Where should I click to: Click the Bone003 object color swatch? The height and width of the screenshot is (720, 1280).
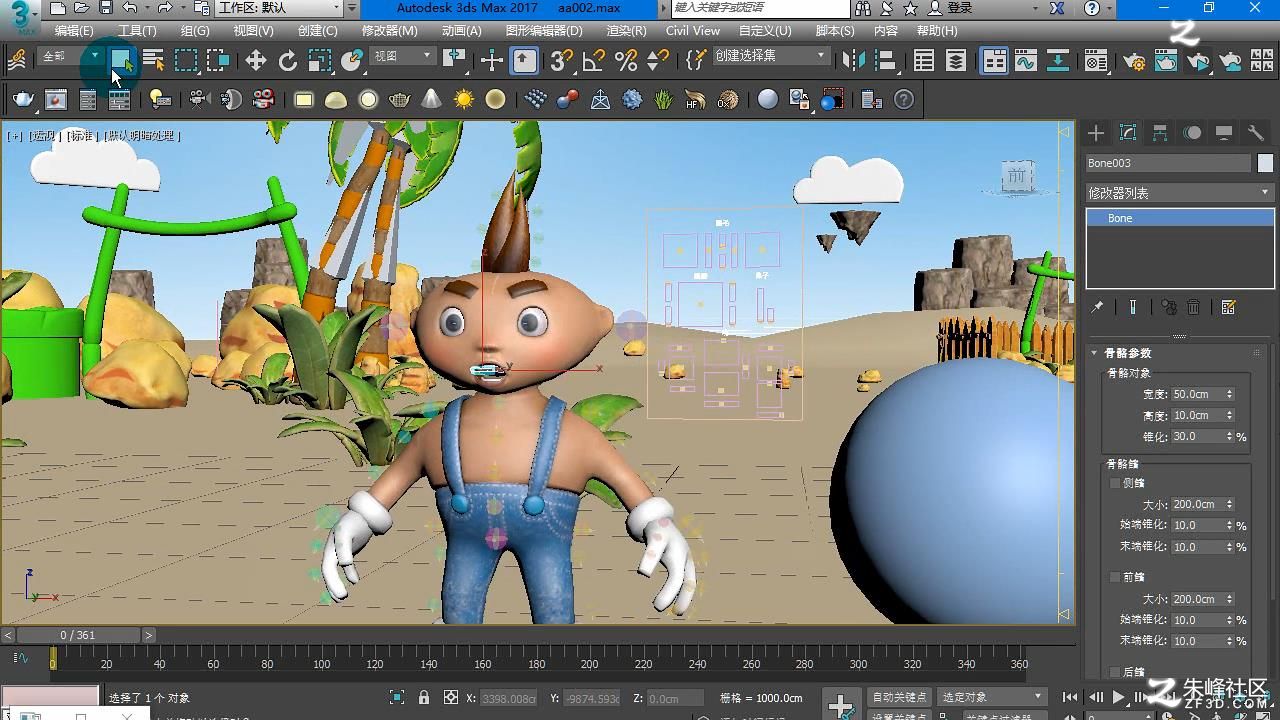click(1265, 163)
